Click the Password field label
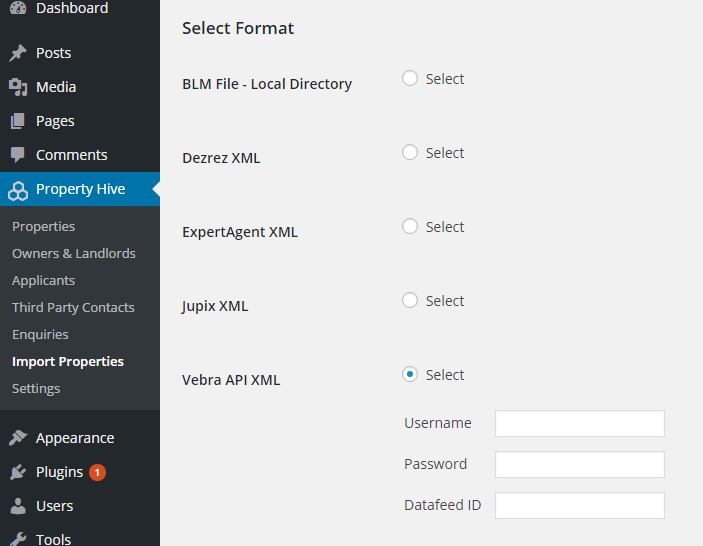703x546 pixels. tap(435, 464)
